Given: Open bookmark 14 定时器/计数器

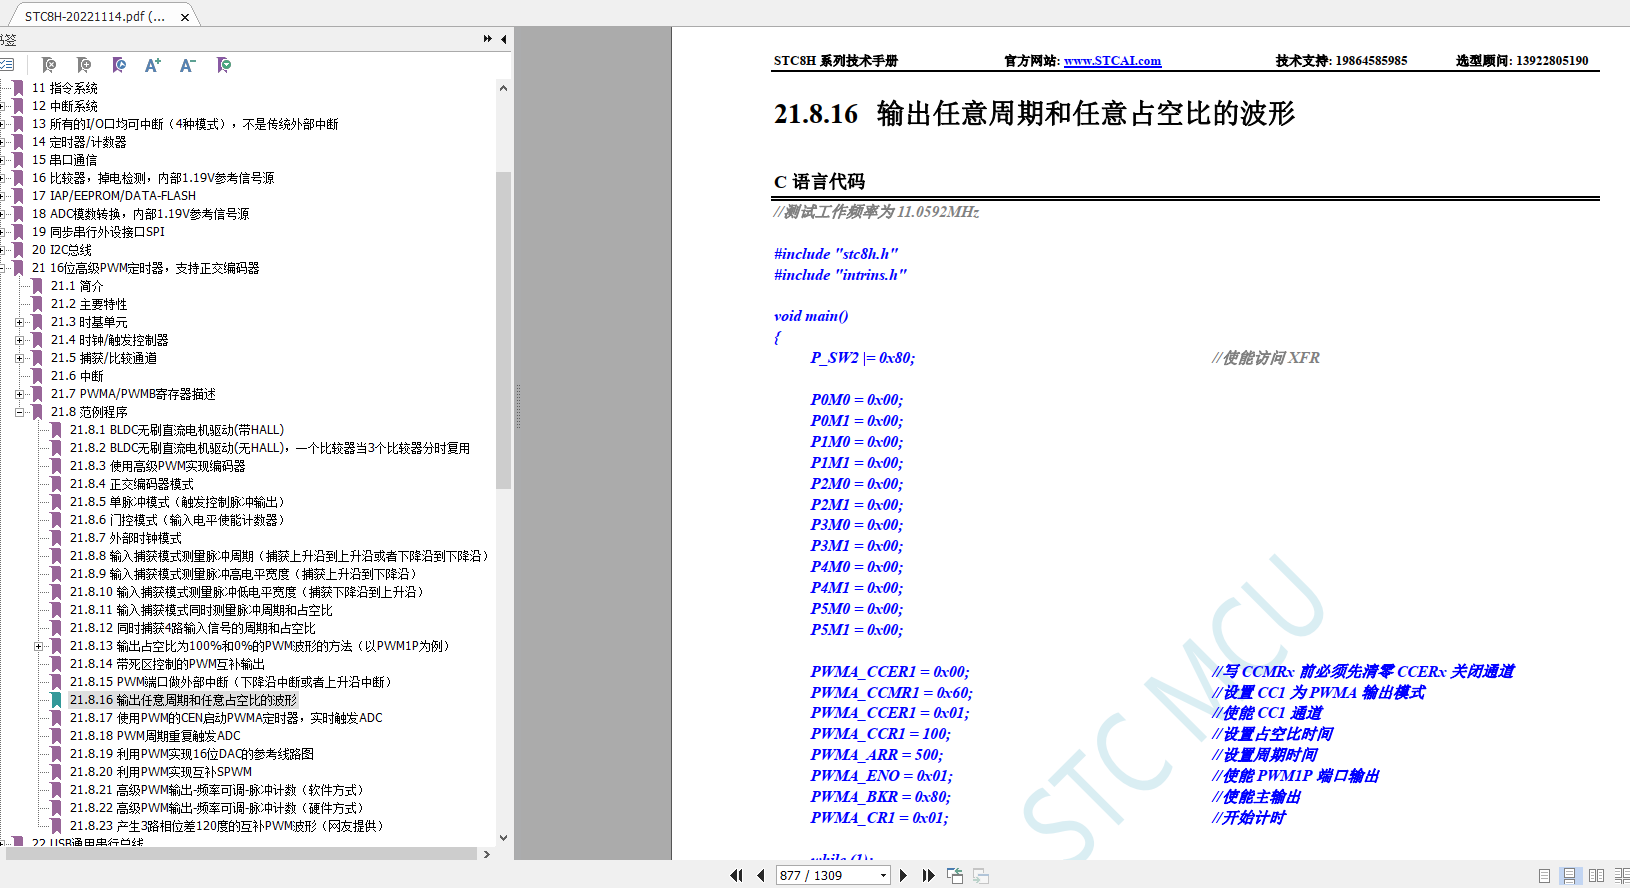Looking at the screenshot, I should point(79,142).
